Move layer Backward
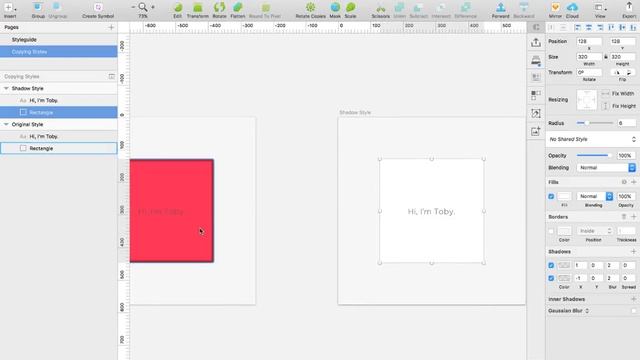 point(524,10)
